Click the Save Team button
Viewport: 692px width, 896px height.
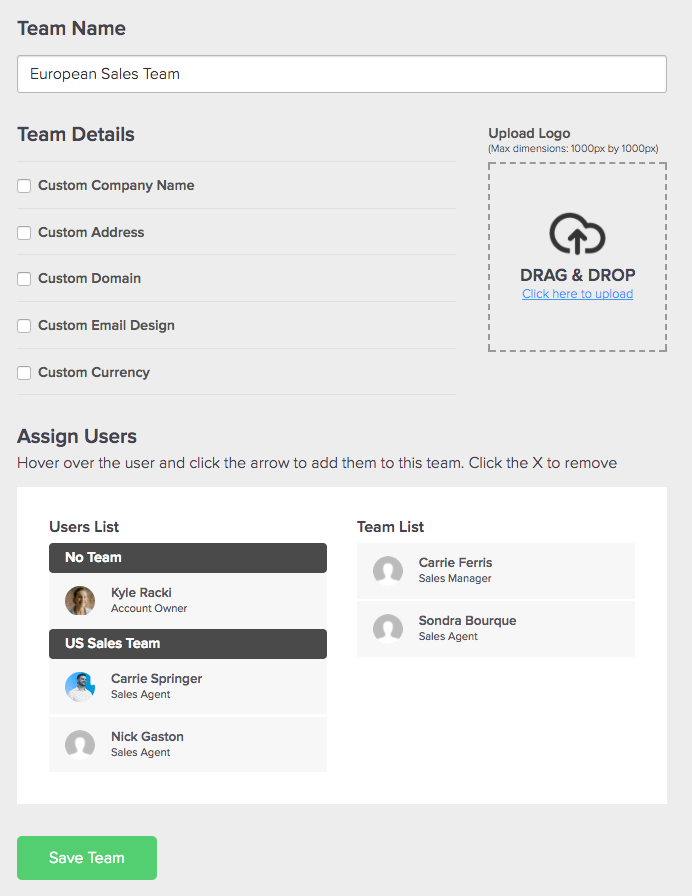87,858
